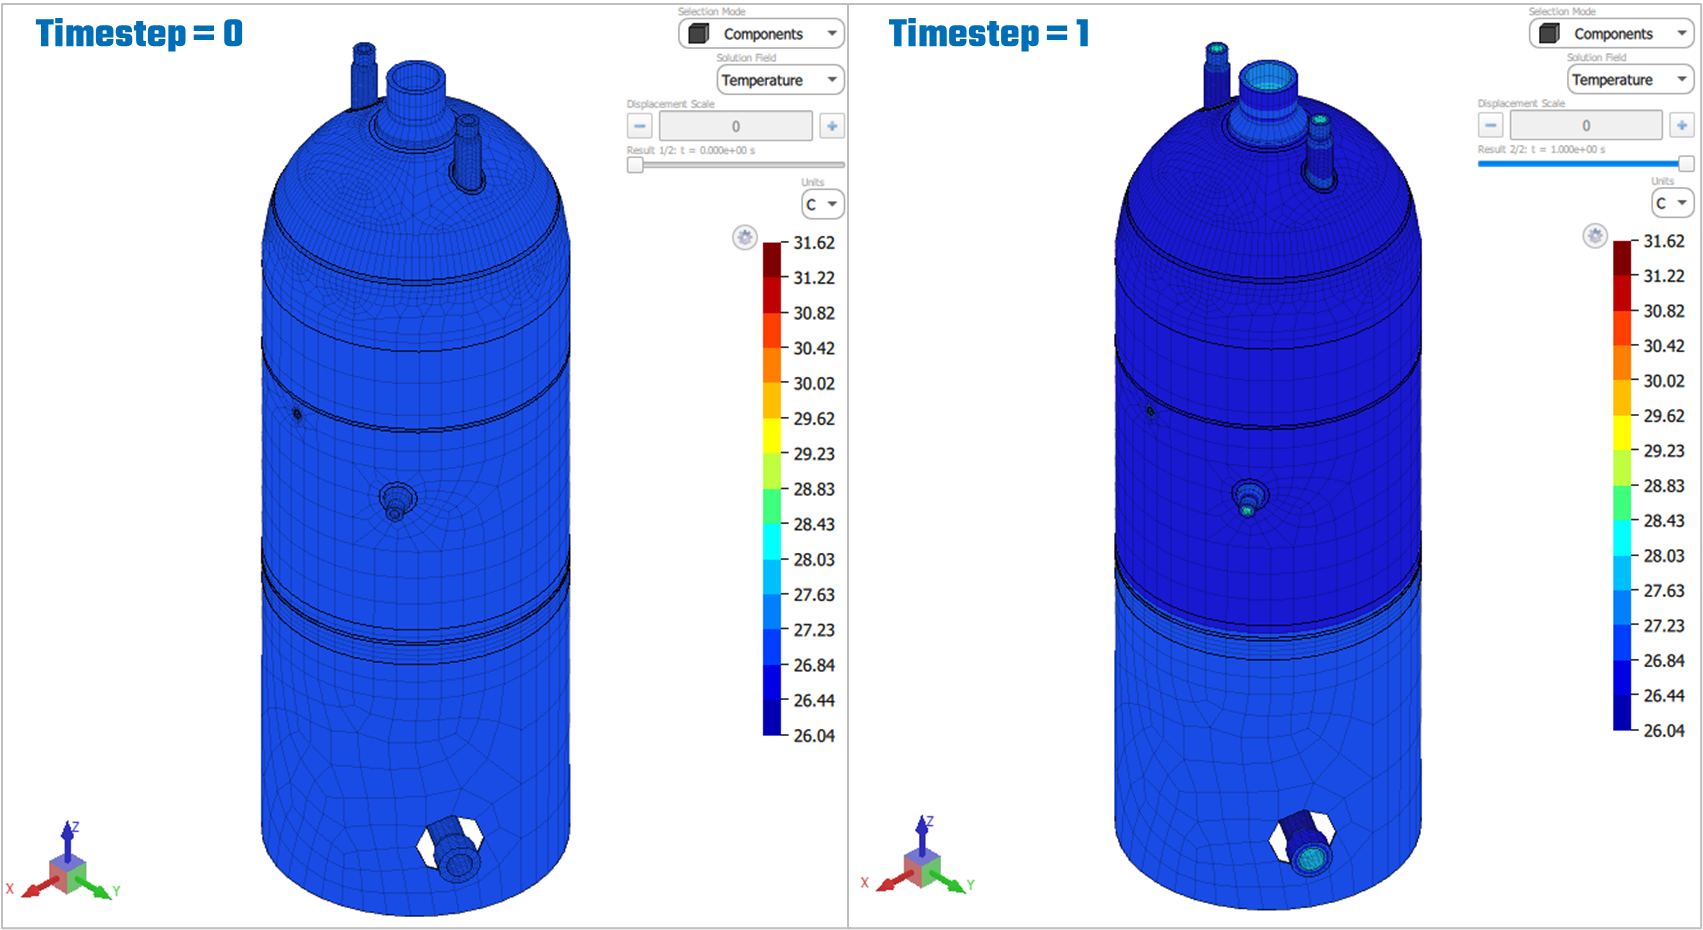
Task: Open legend settings gear in Timestep 0 panel
Action: click(745, 238)
